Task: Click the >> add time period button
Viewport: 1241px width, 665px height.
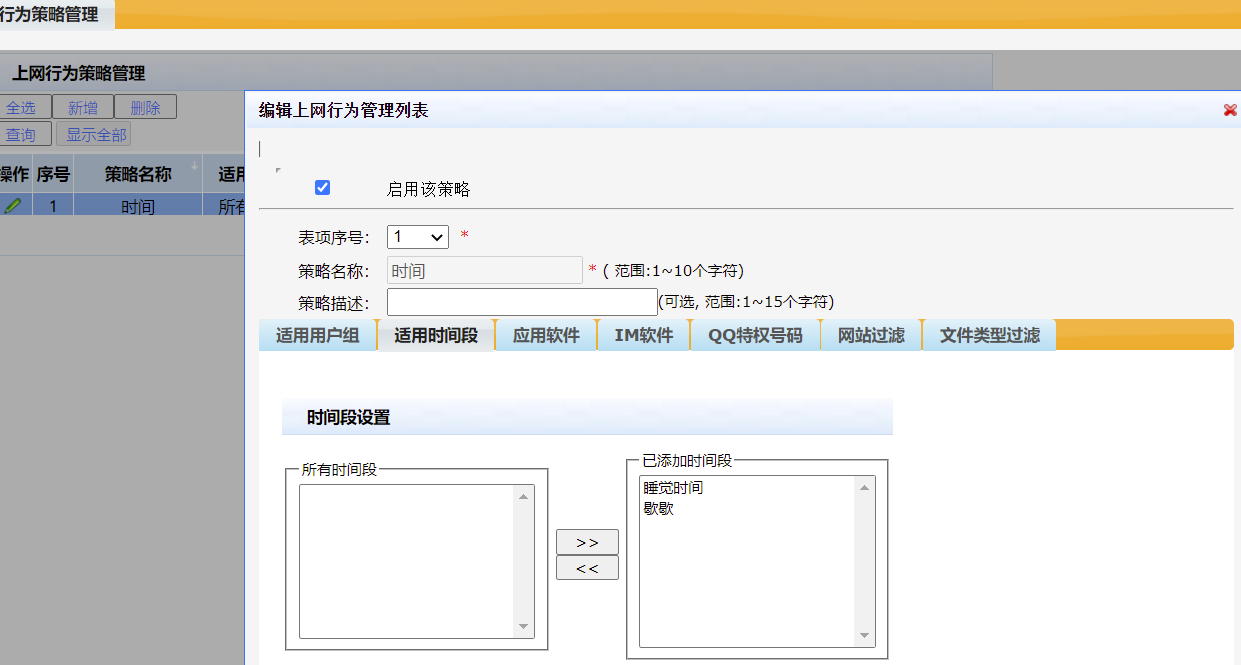Action: 587,542
